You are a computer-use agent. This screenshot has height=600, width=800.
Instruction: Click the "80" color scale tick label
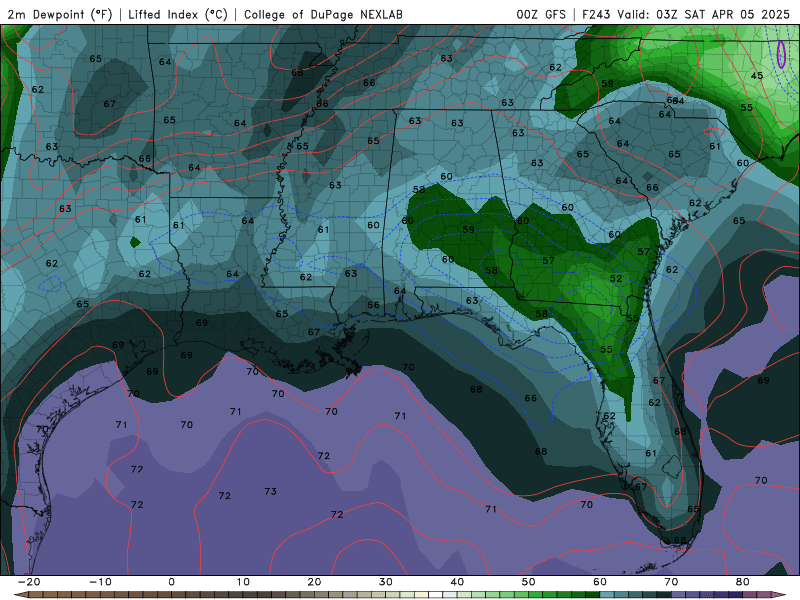pos(743,582)
